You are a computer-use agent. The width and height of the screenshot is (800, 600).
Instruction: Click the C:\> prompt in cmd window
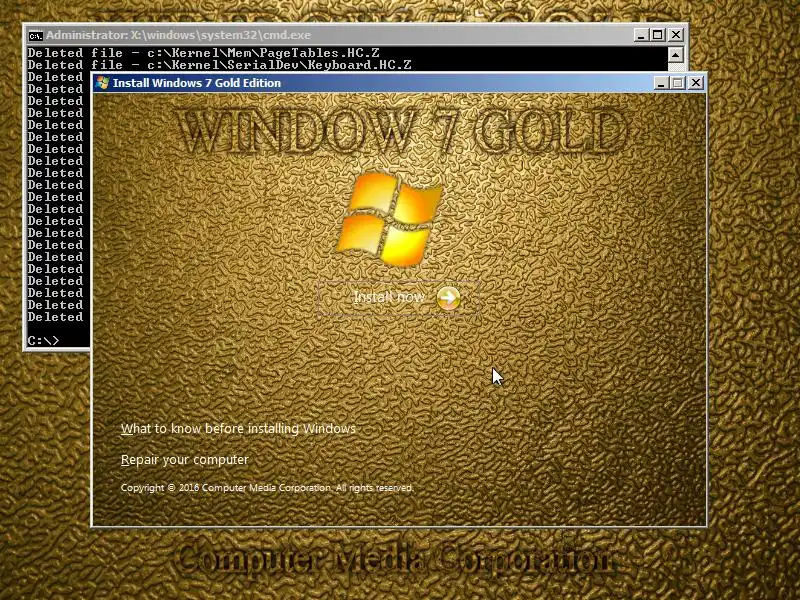pos(43,340)
